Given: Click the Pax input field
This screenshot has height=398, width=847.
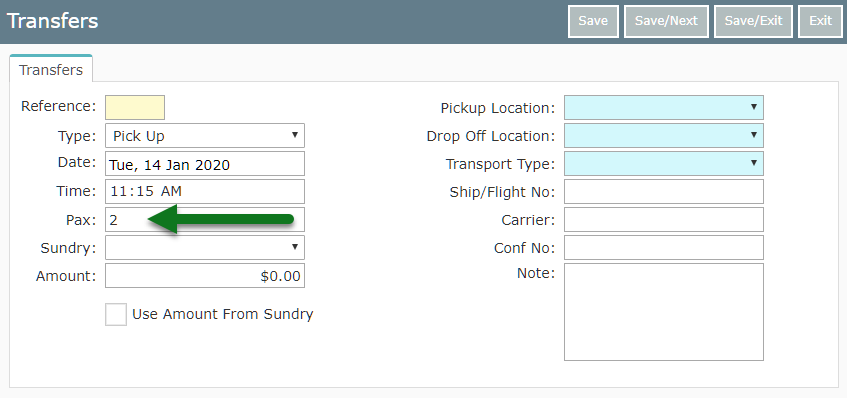Looking at the screenshot, I should (205, 220).
